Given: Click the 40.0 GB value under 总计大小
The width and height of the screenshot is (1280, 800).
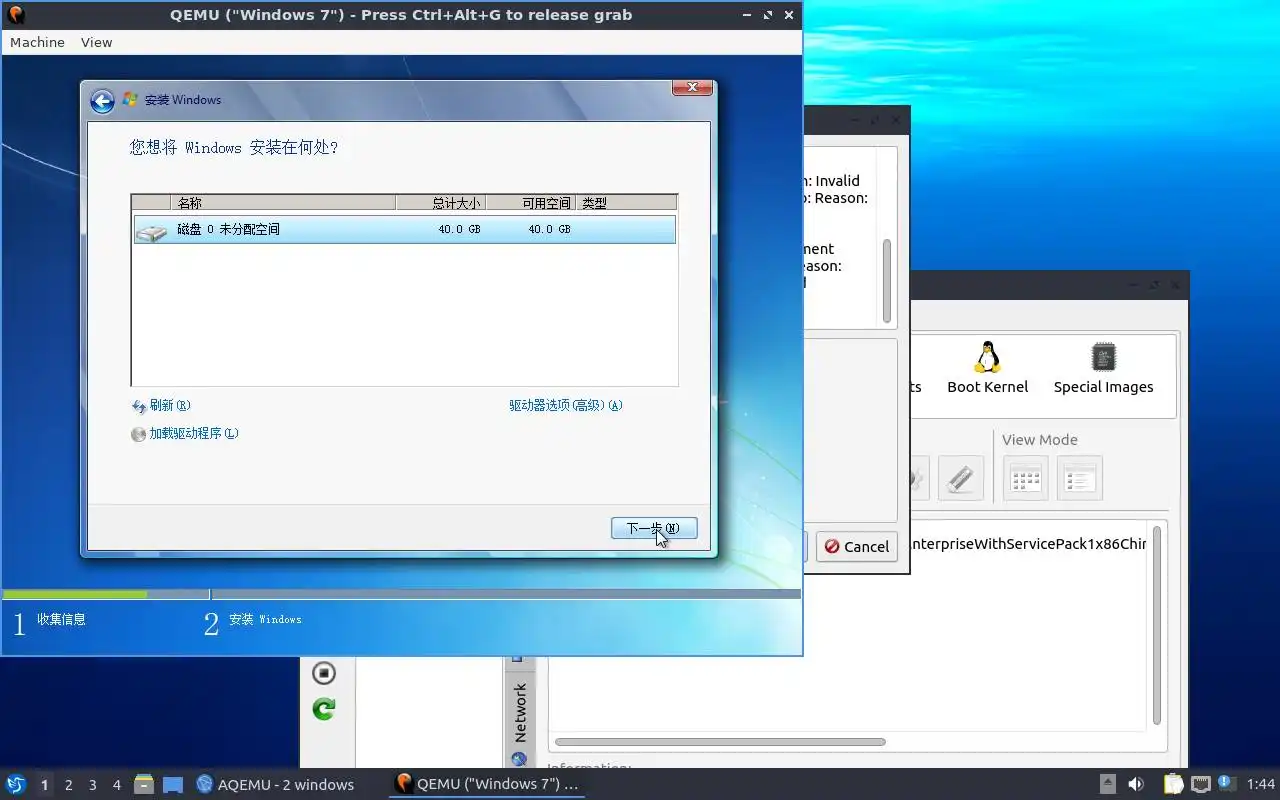Looking at the screenshot, I should click(459, 230).
